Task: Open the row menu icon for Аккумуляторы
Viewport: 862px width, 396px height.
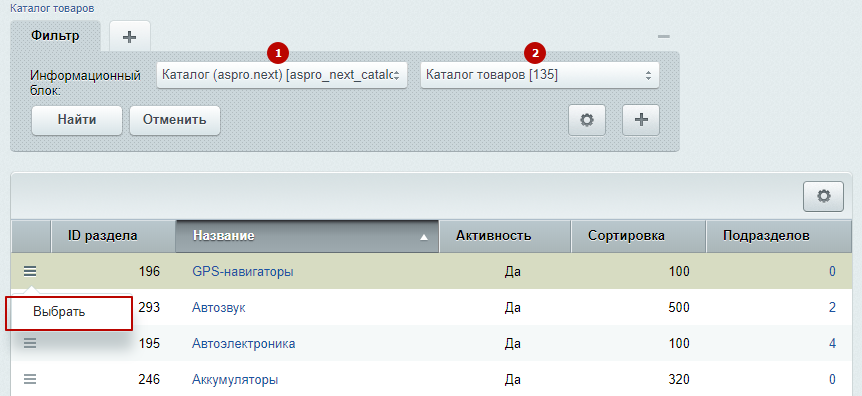Action: 30,379
